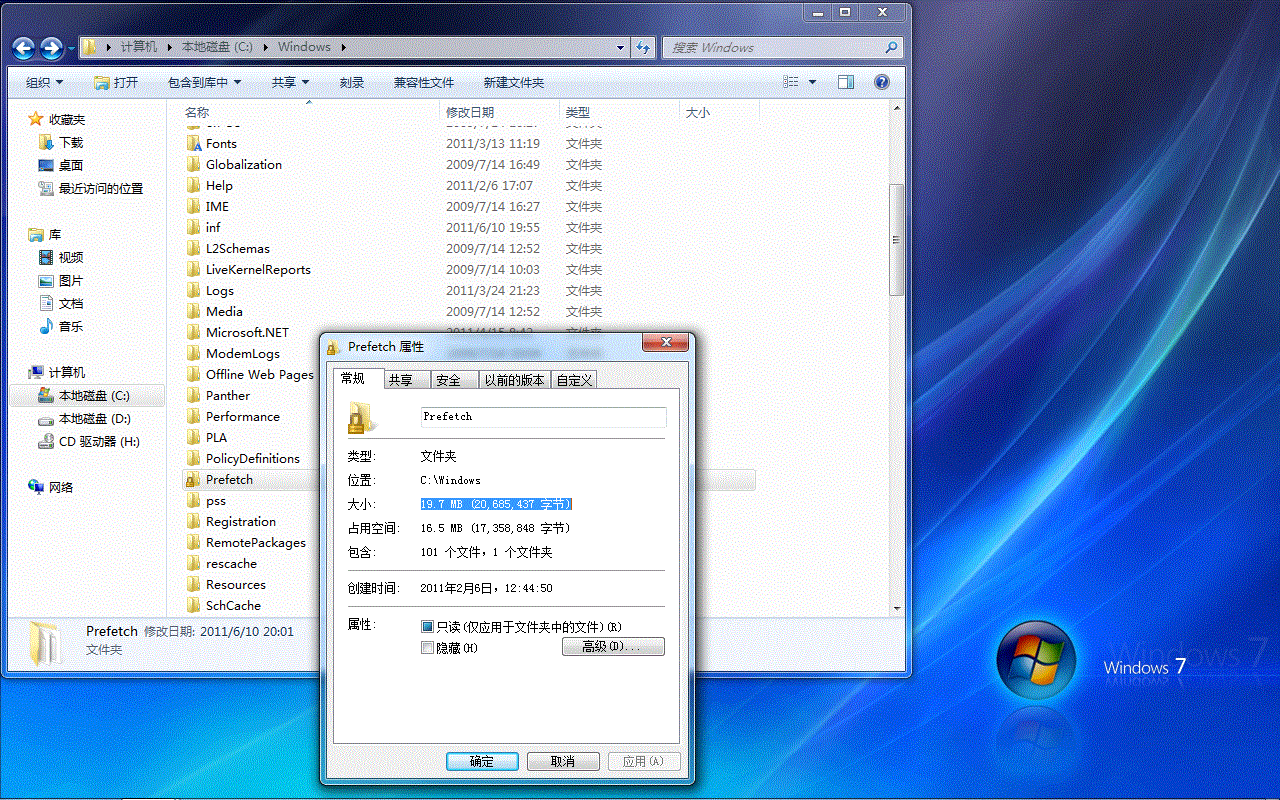Click the file list vertical scrollbar thumb

896,240
